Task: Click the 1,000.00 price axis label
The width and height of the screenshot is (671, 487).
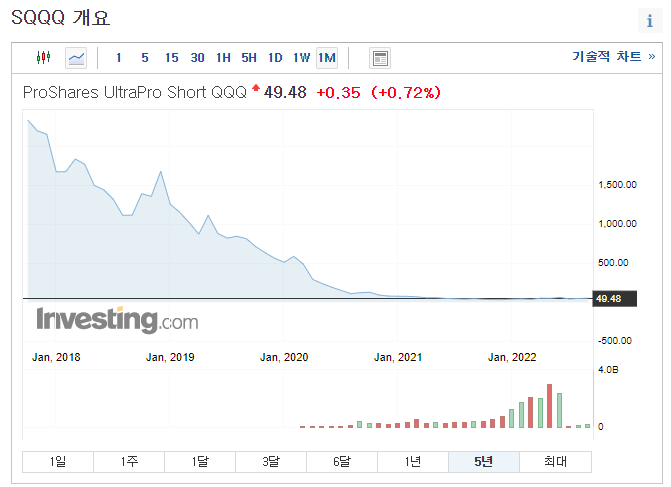Action: coord(618,224)
